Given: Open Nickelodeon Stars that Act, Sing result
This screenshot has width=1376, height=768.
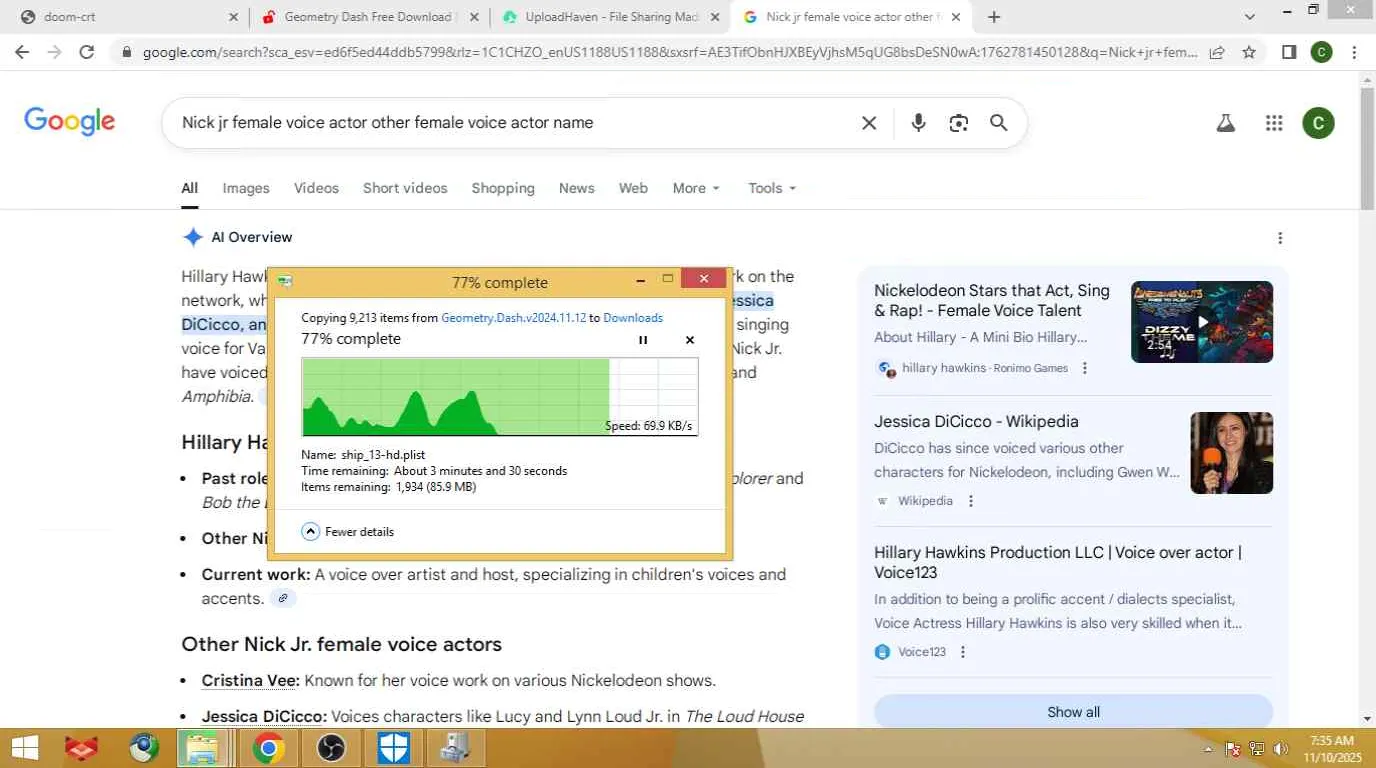Looking at the screenshot, I should 992,300.
